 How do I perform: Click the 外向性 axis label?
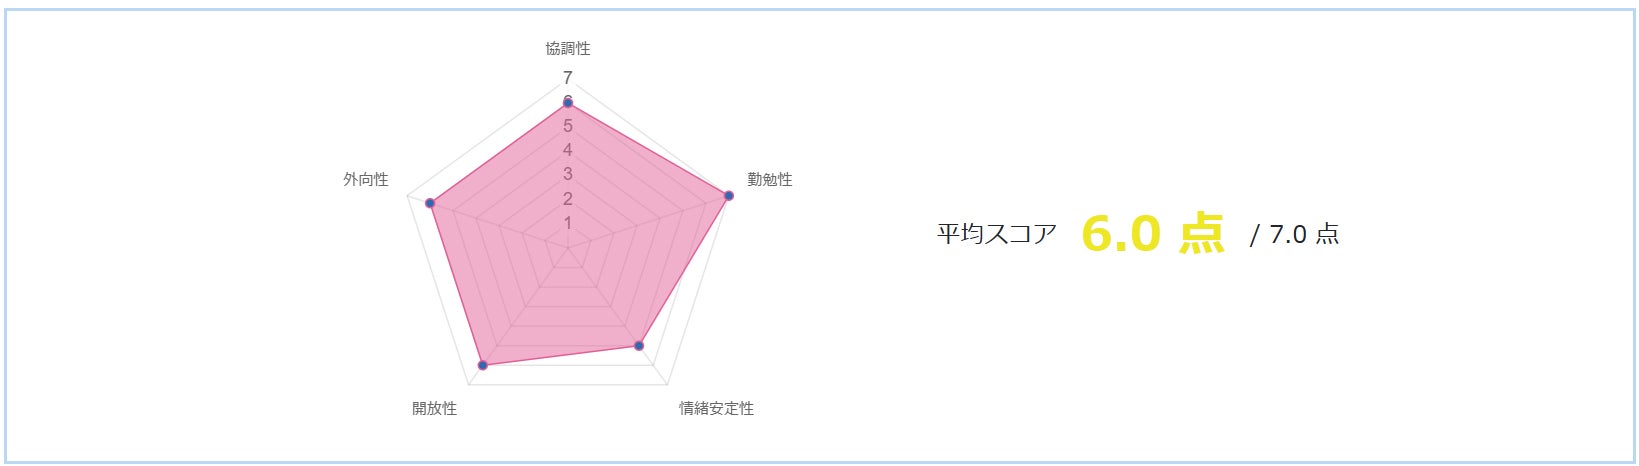pos(365,179)
